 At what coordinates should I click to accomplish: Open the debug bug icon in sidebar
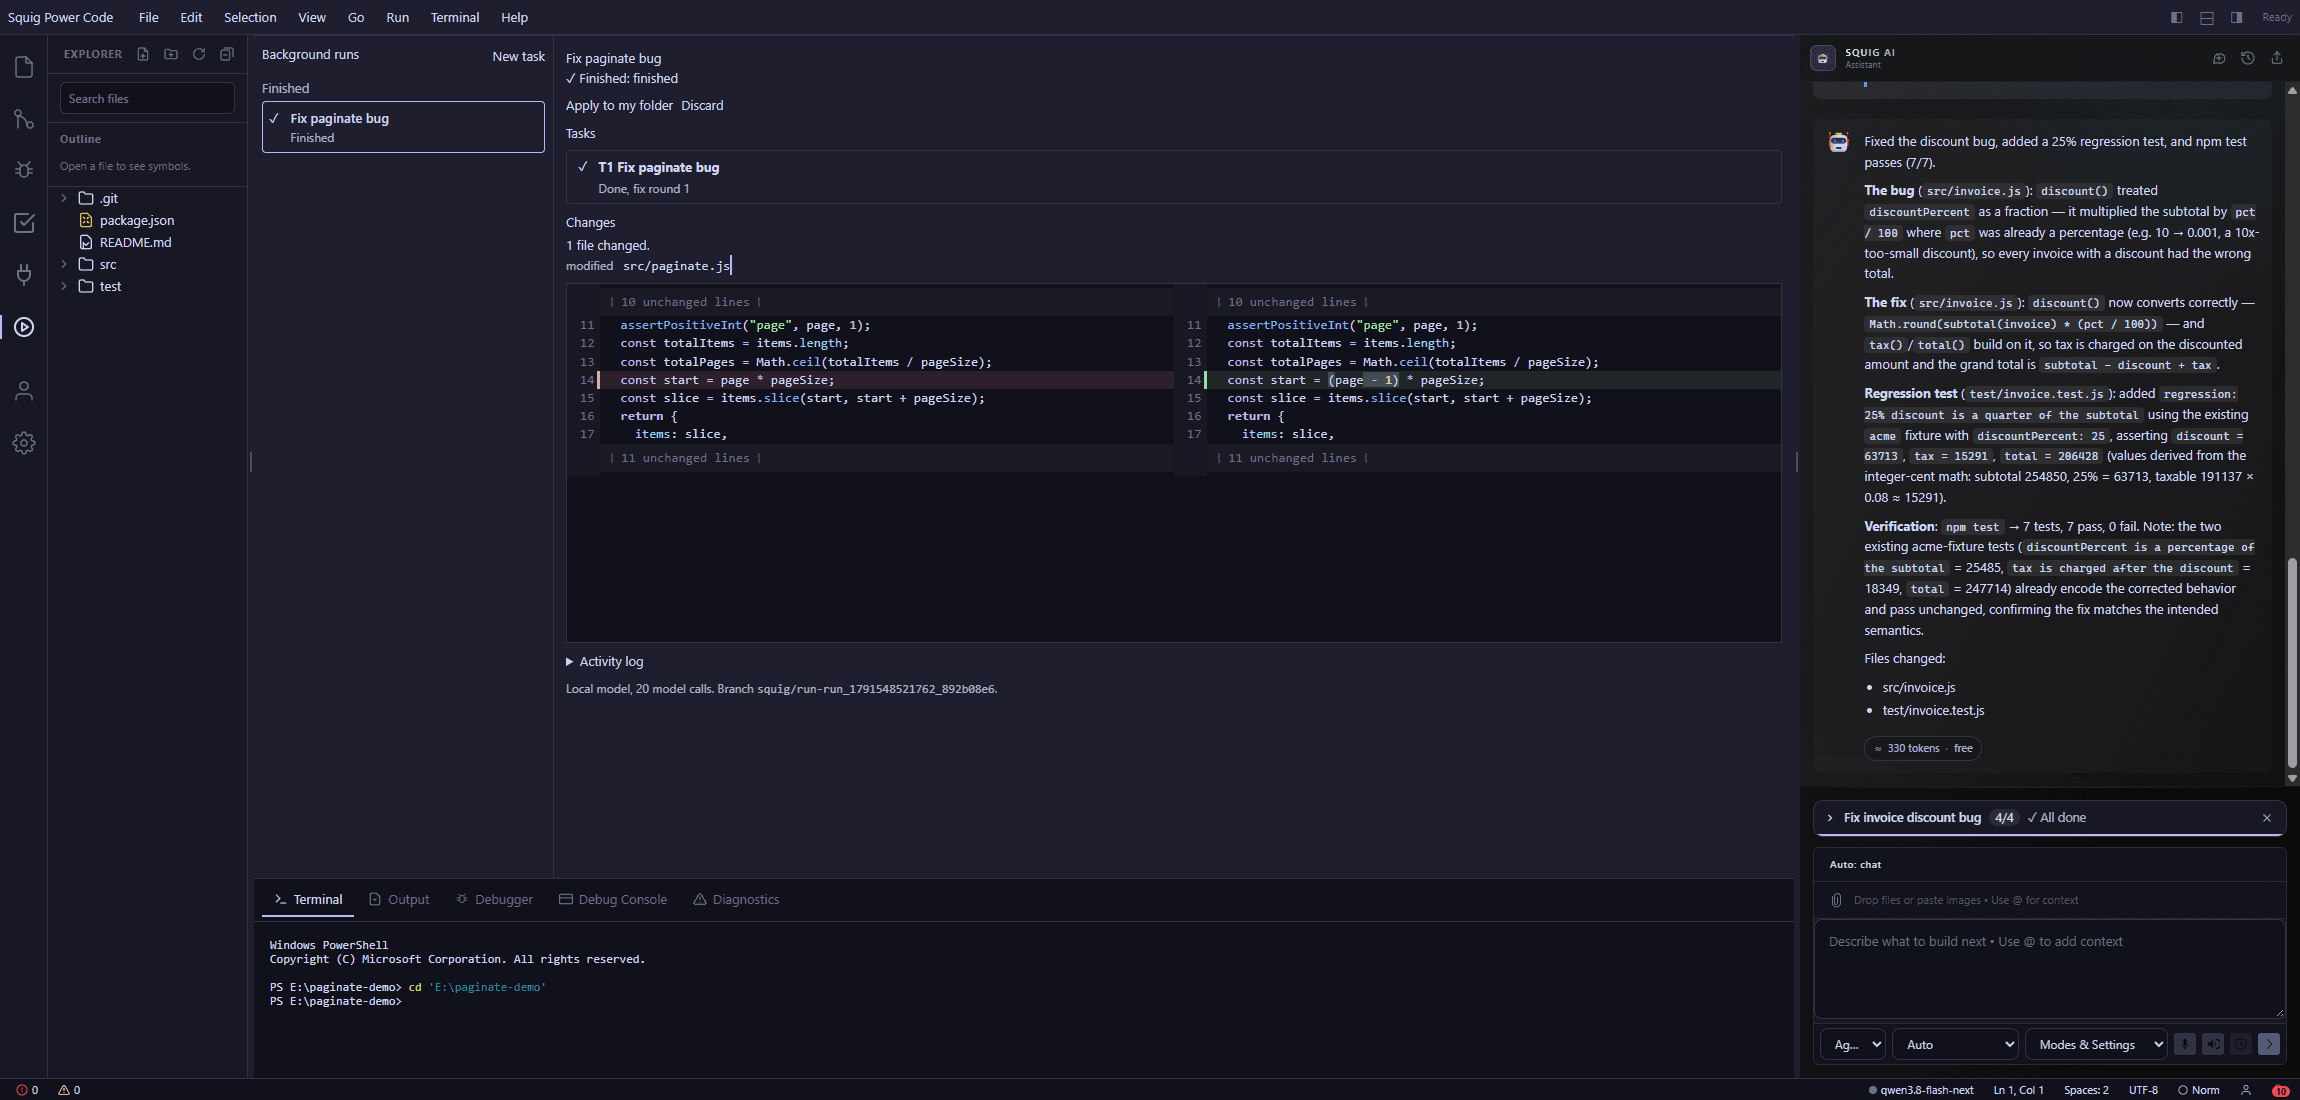point(24,170)
